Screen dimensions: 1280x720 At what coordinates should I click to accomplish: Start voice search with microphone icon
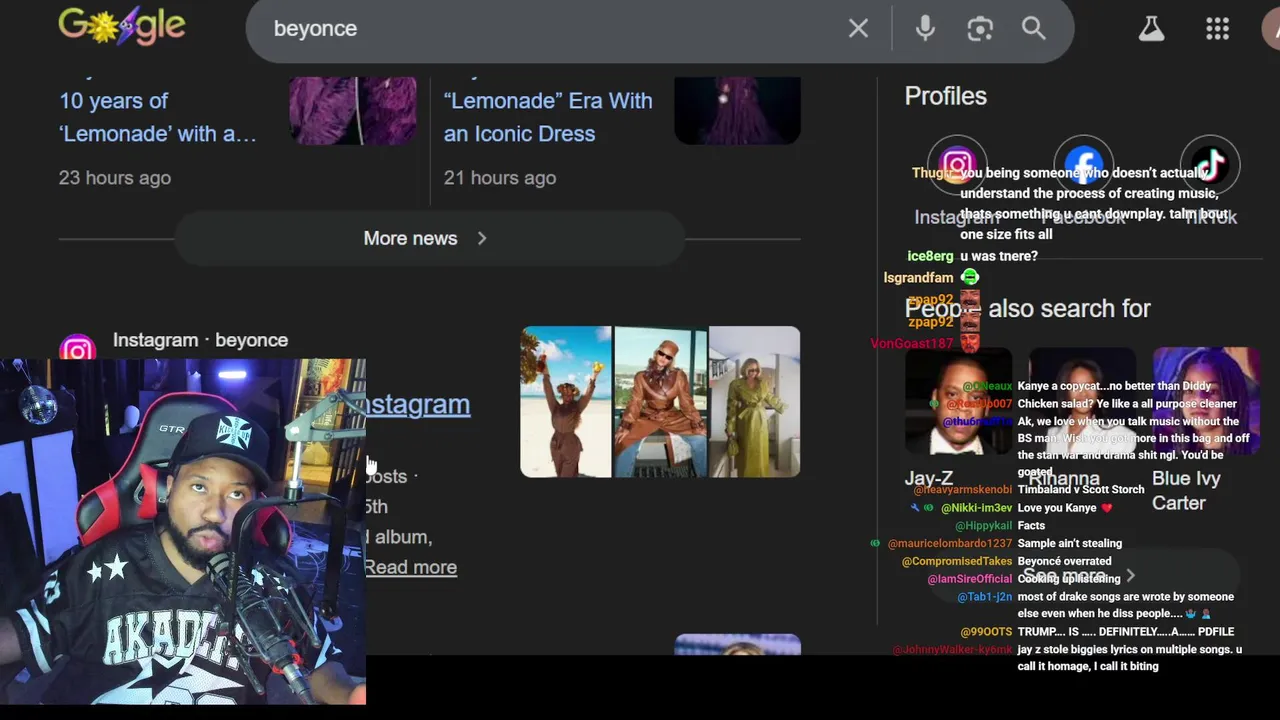point(925,28)
